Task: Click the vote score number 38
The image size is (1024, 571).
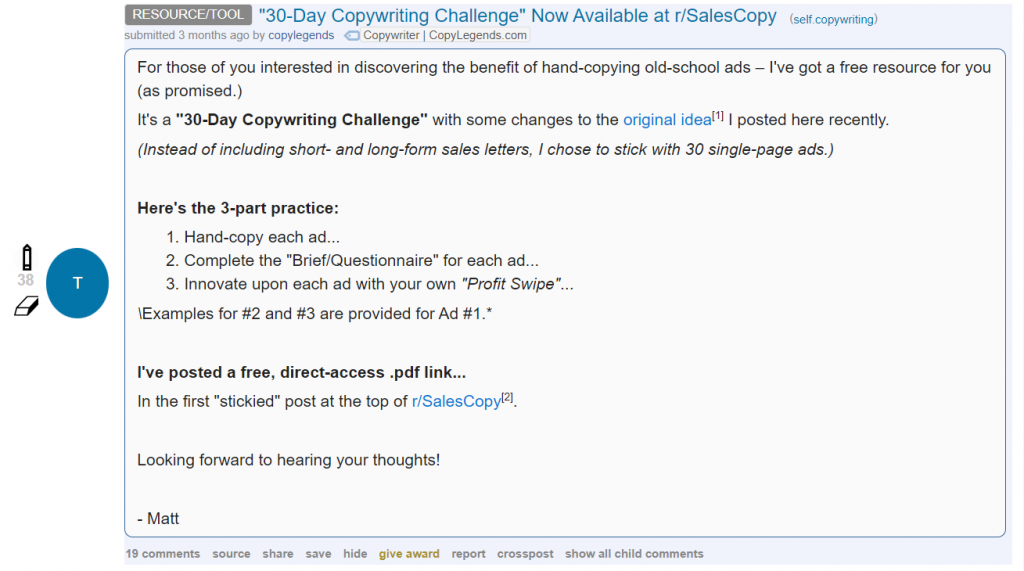Action: pyautogui.click(x=25, y=280)
